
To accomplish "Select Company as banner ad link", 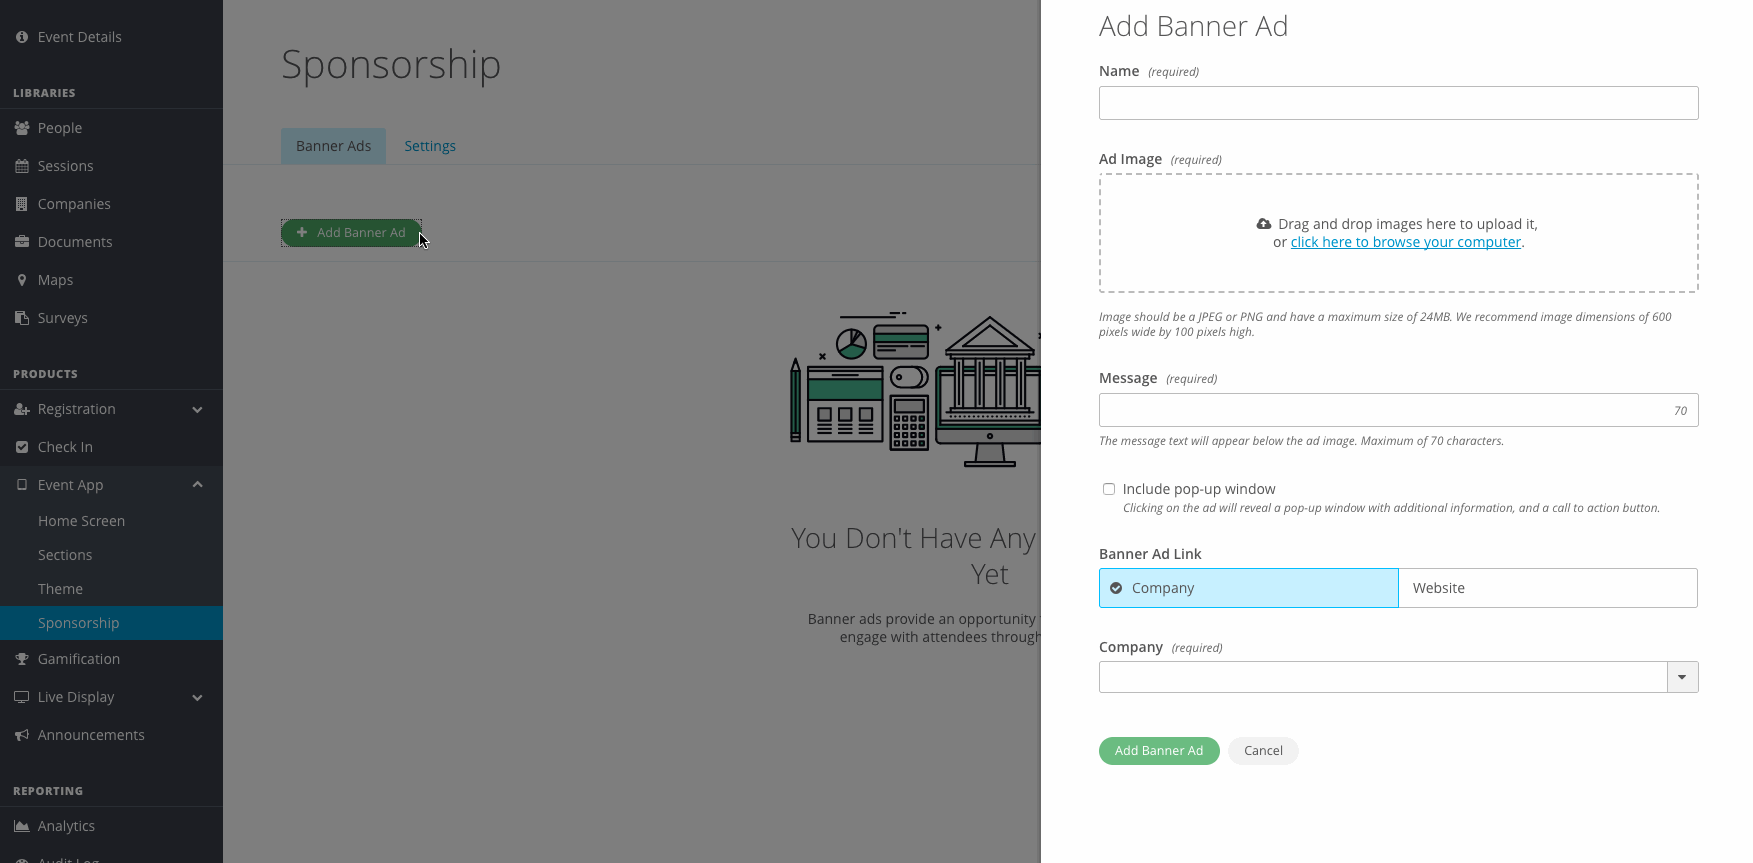I will 1248,588.
